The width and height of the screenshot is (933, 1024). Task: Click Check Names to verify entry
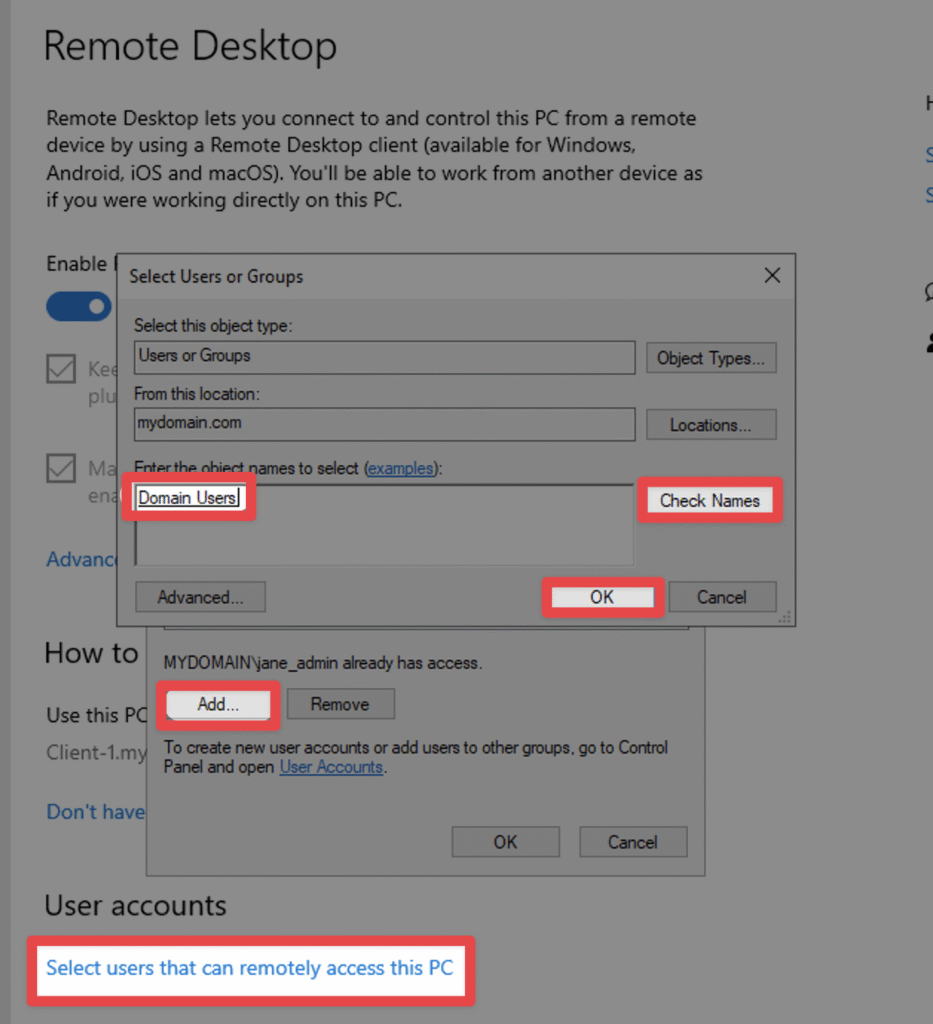coord(710,501)
